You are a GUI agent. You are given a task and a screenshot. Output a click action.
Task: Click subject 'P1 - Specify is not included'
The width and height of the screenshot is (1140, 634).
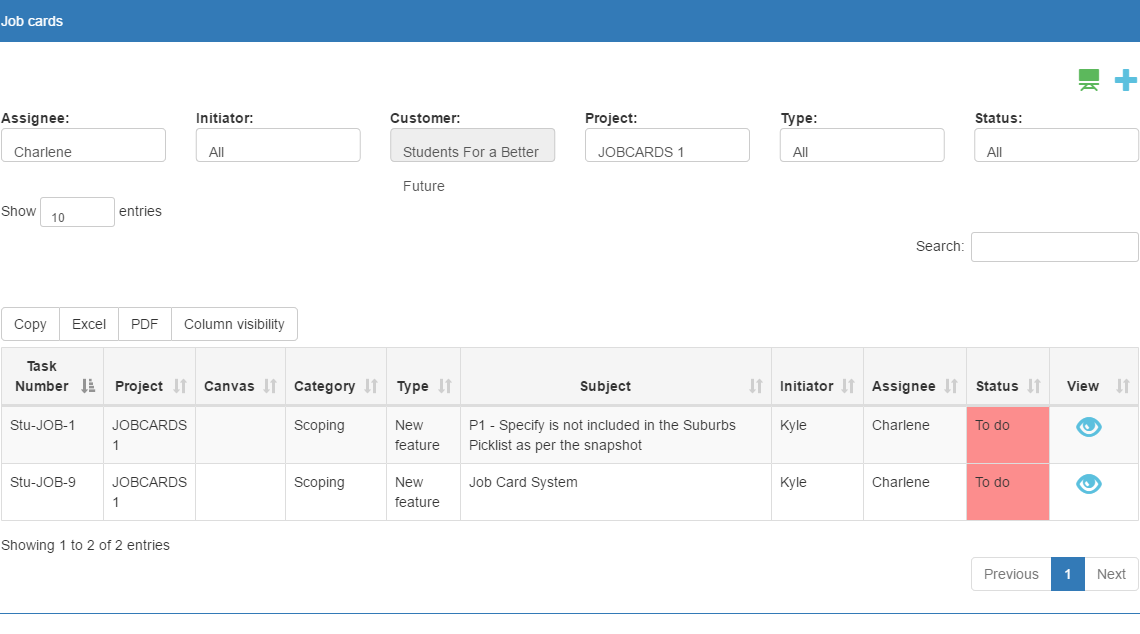(602, 435)
